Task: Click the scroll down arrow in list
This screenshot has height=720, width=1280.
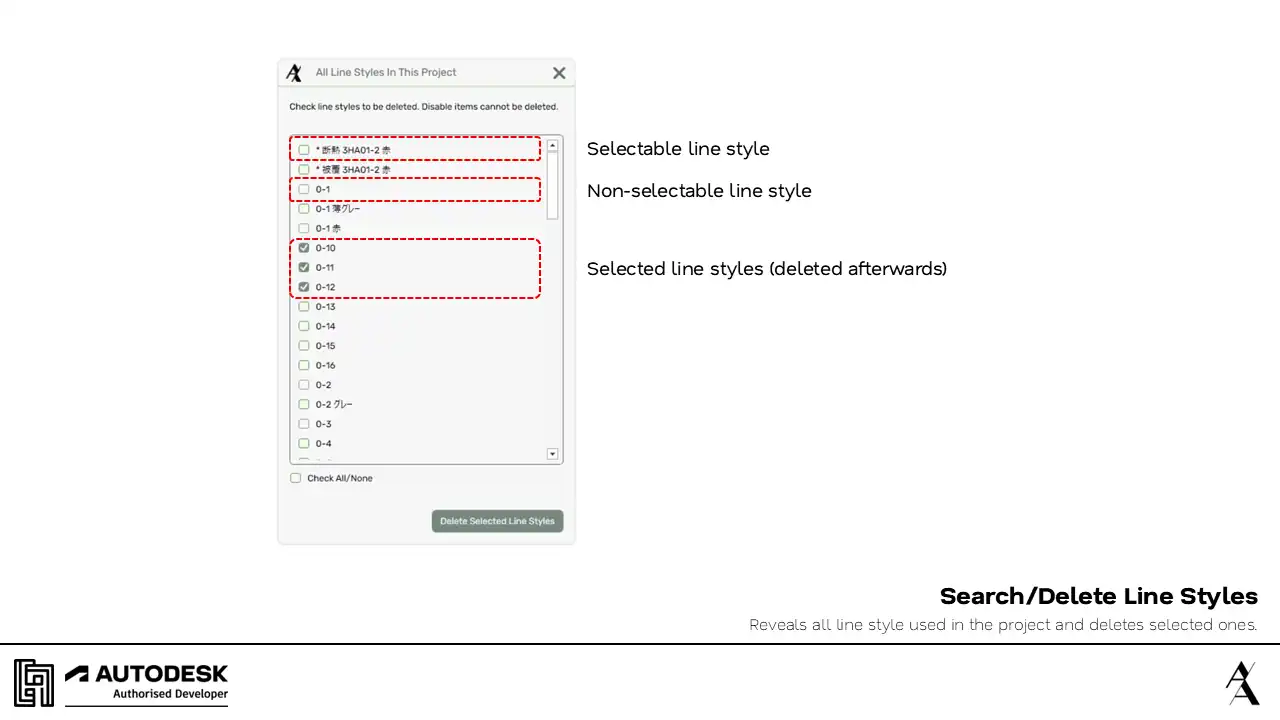Action: pos(552,454)
